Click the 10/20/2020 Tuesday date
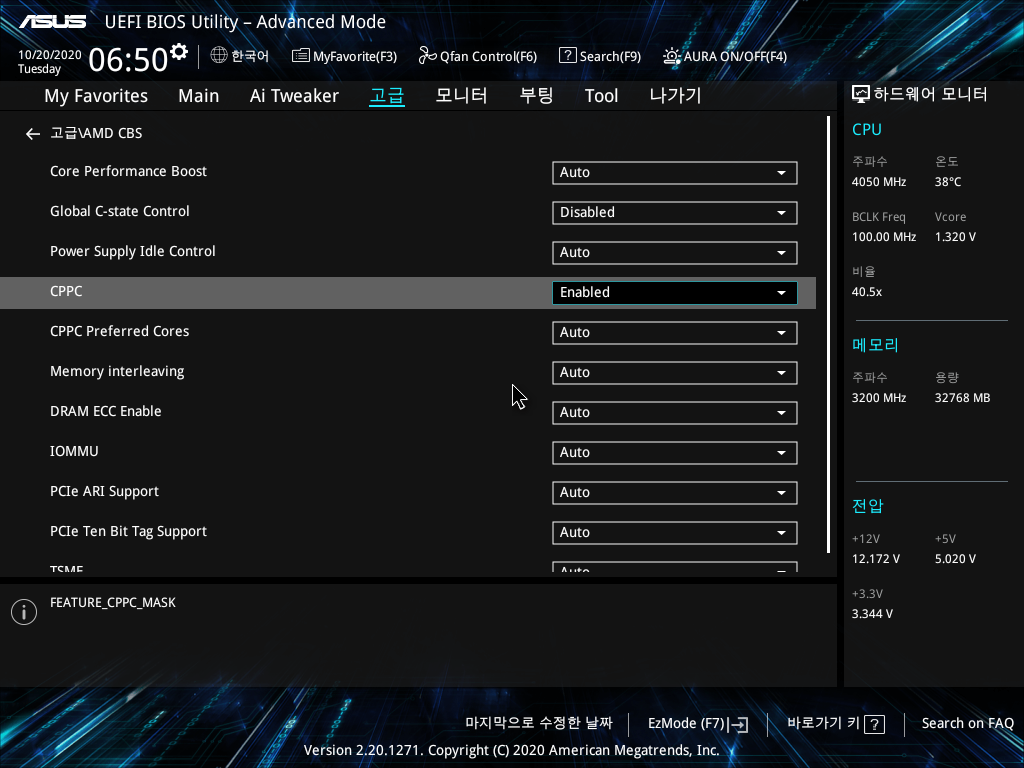Image resolution: width=1024 pixels, height=768 pixels. [50, 61]
